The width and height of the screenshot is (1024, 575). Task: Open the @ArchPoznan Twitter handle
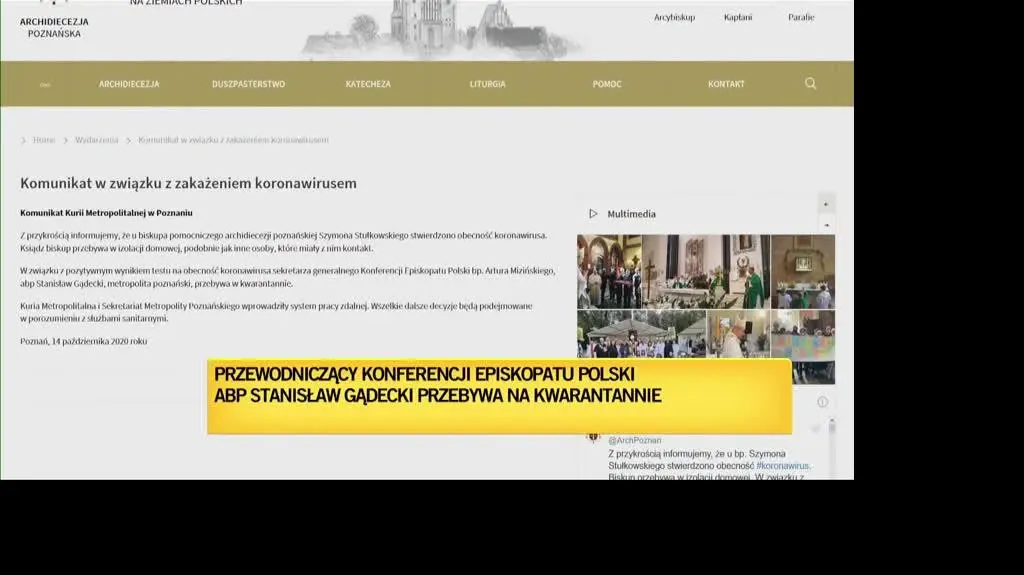coord(635,440)
